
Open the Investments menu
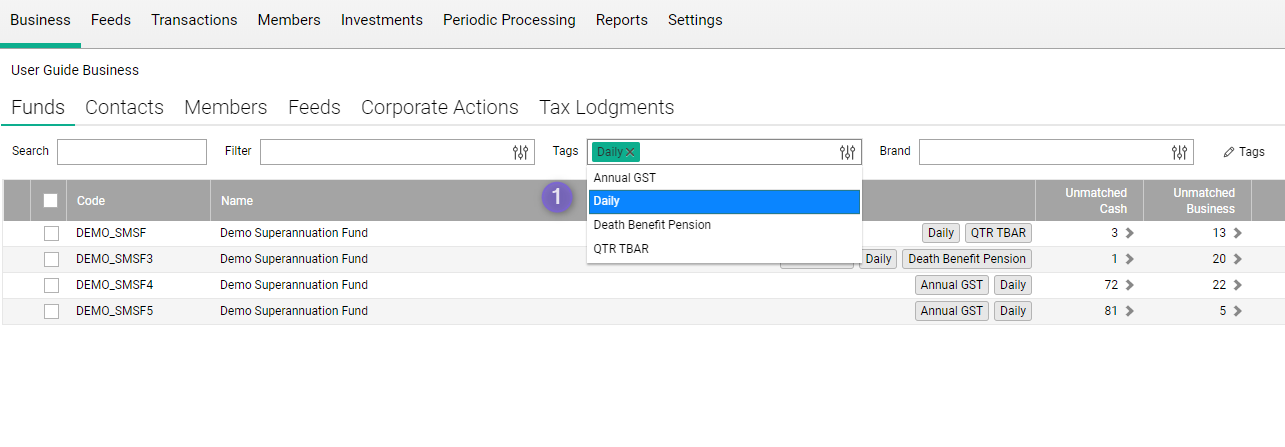click(x=382, y=20)
